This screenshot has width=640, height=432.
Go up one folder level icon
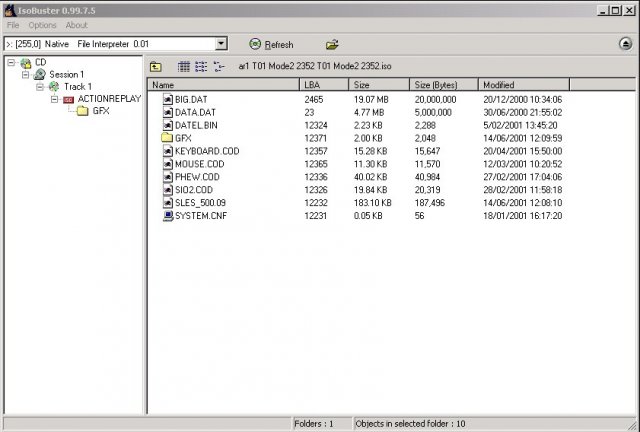click(156, 66)
